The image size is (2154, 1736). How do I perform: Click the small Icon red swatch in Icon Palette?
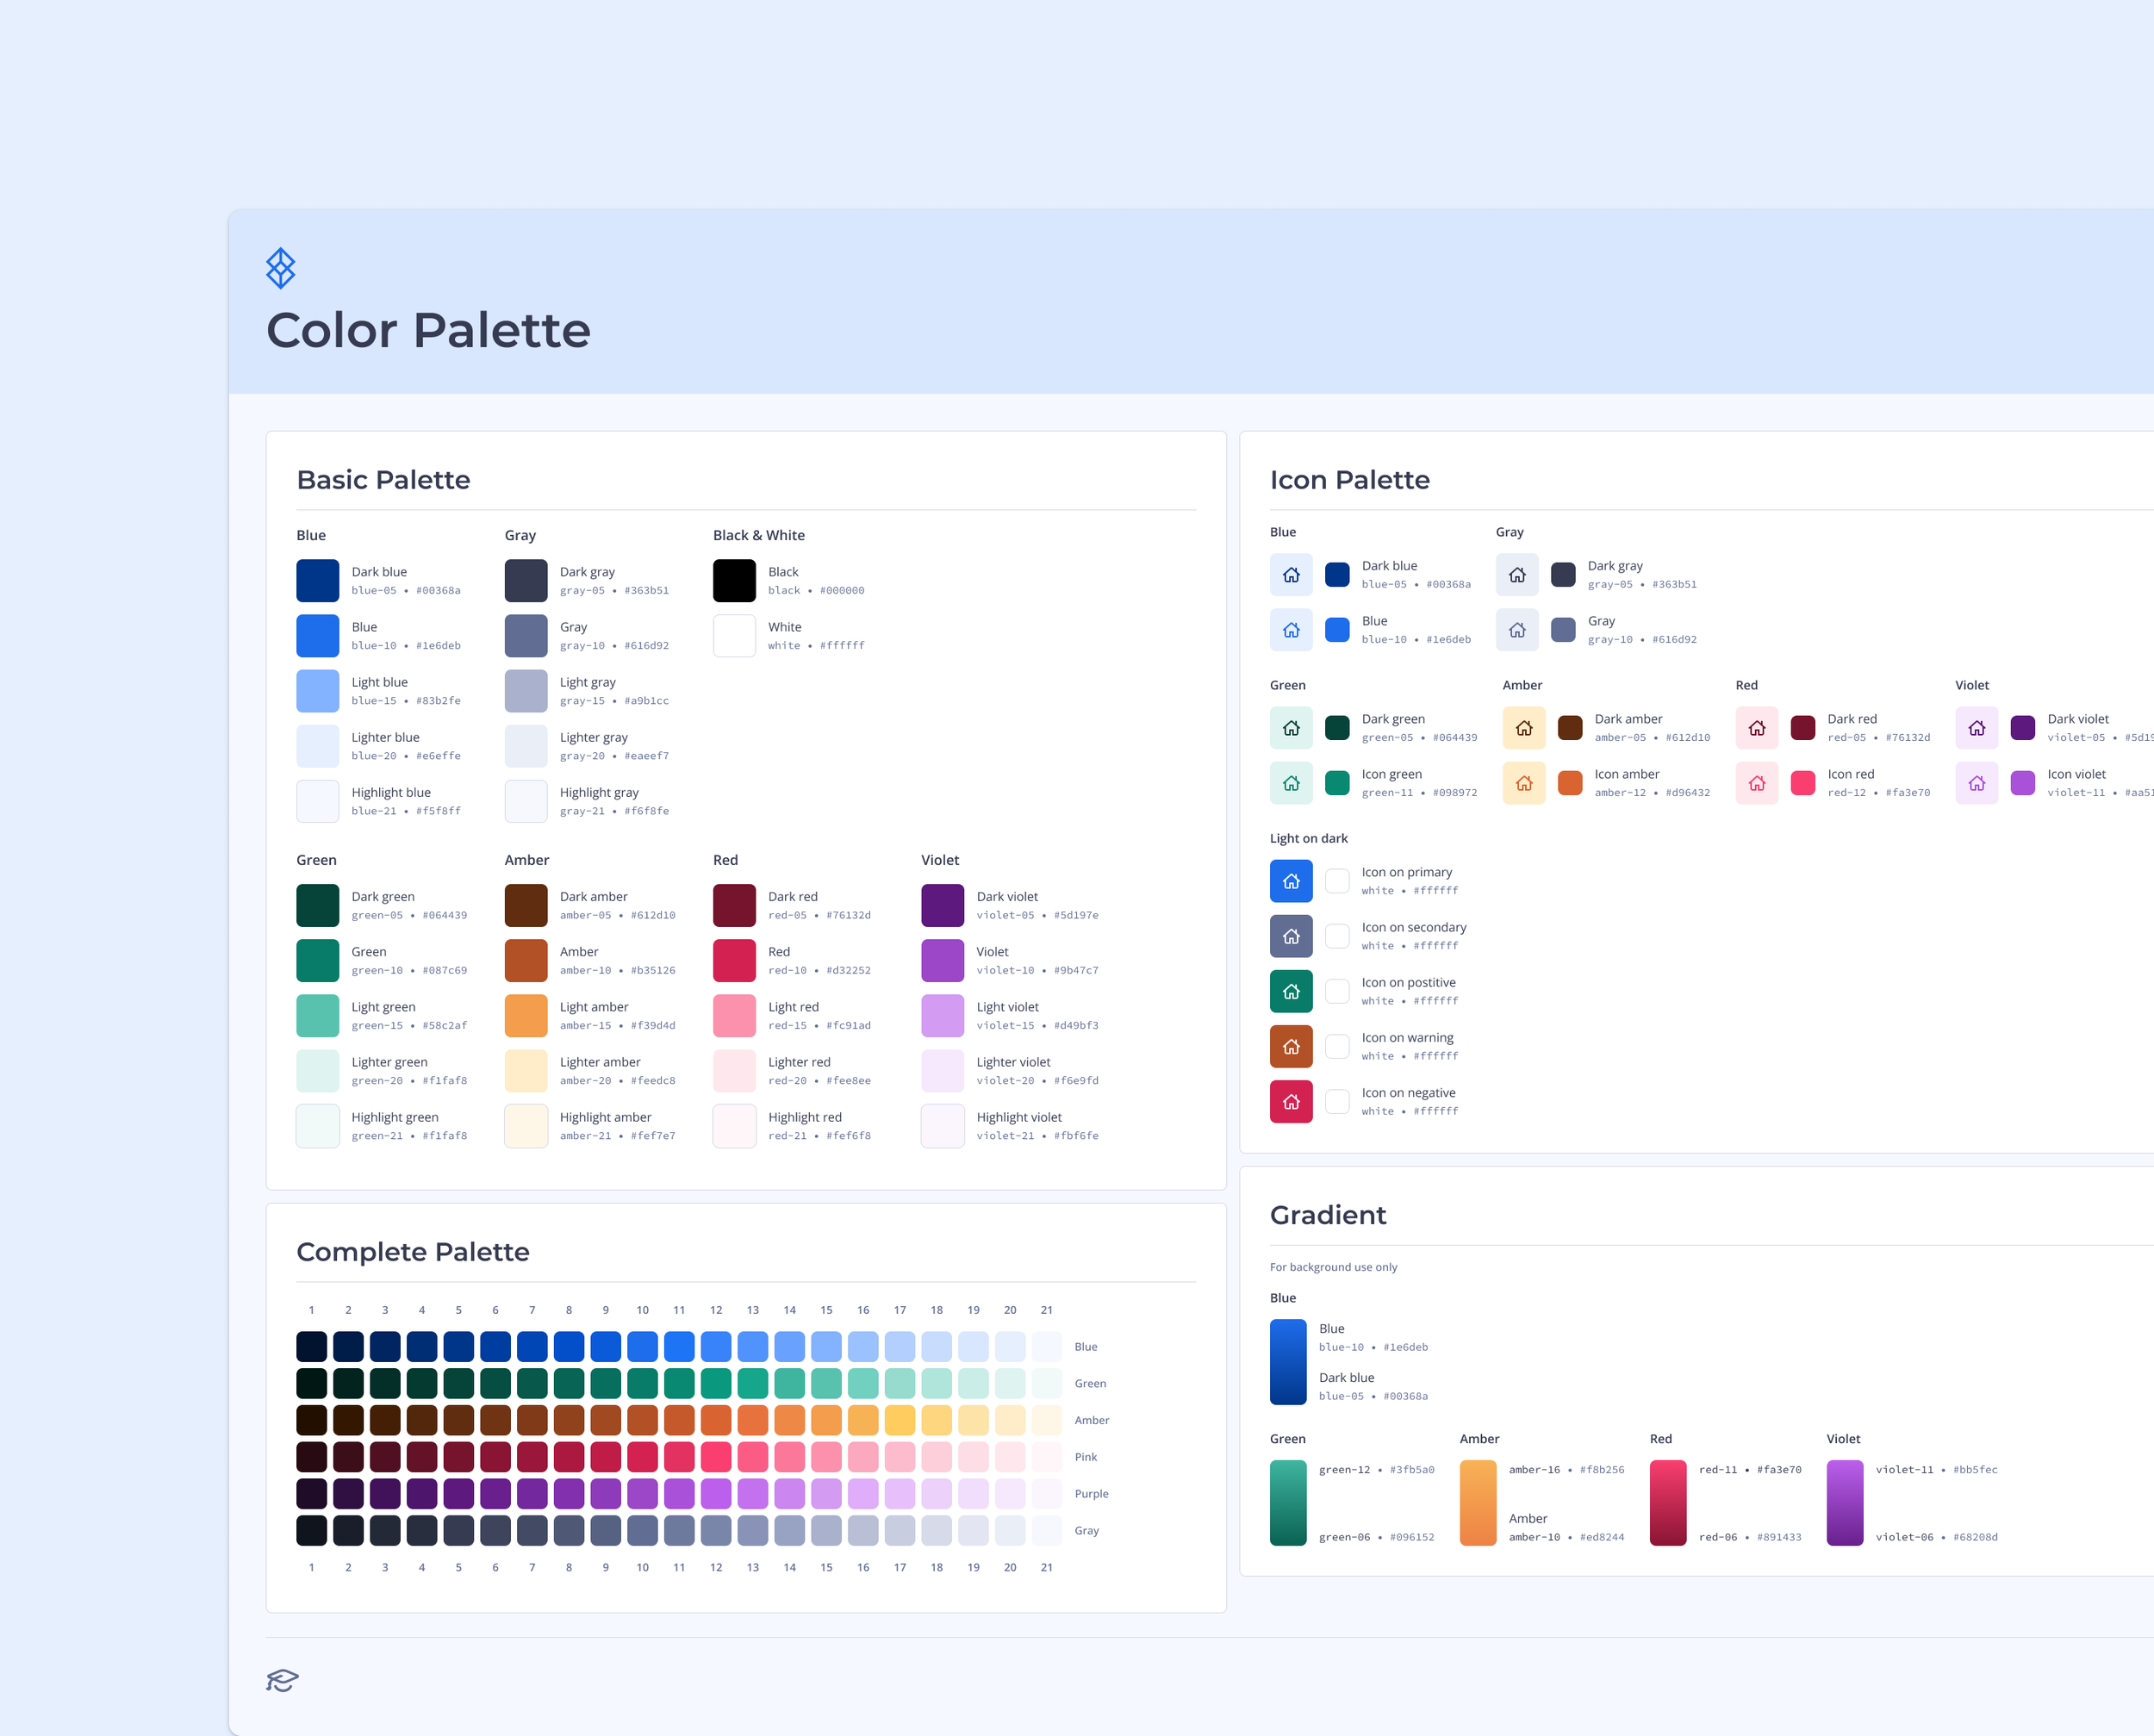point(1803,783)
